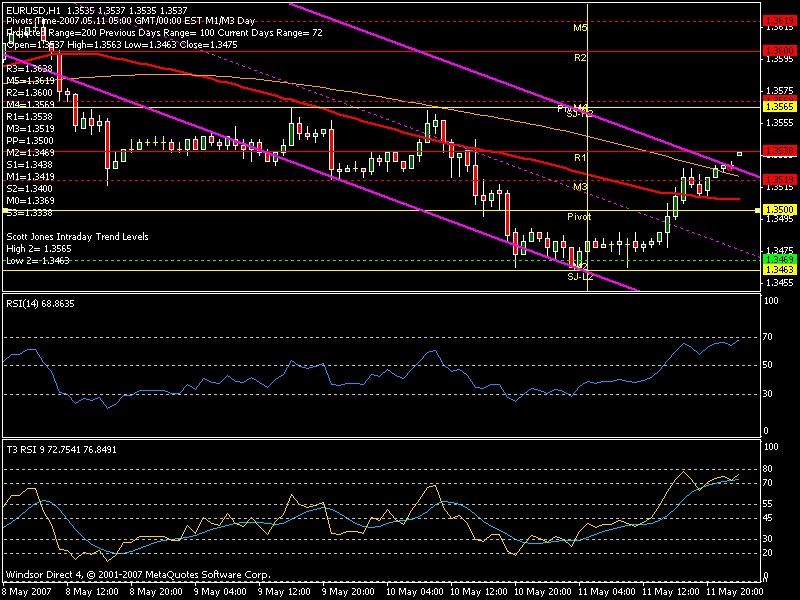The width and height of the screenshot is (800, 600).
Task: Click the Scott Jones Intraday Trend Levels text
Action: (x=77, y=237)
